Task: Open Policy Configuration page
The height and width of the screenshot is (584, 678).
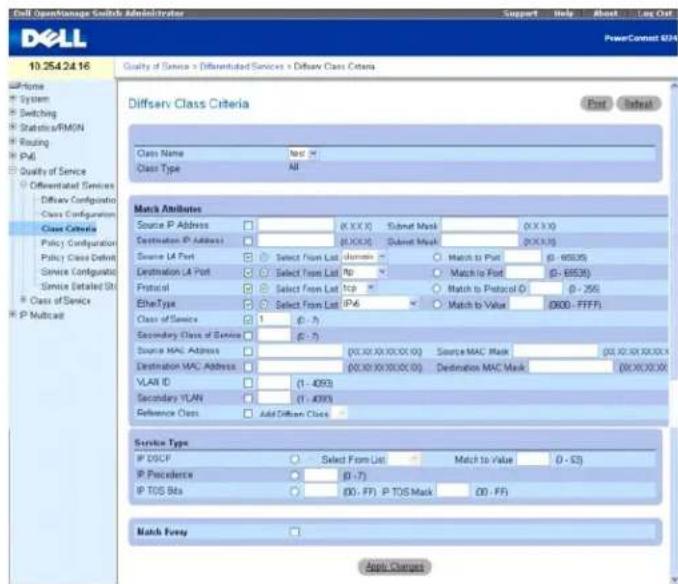Action: pyautogui.click(x=78, y=243)
